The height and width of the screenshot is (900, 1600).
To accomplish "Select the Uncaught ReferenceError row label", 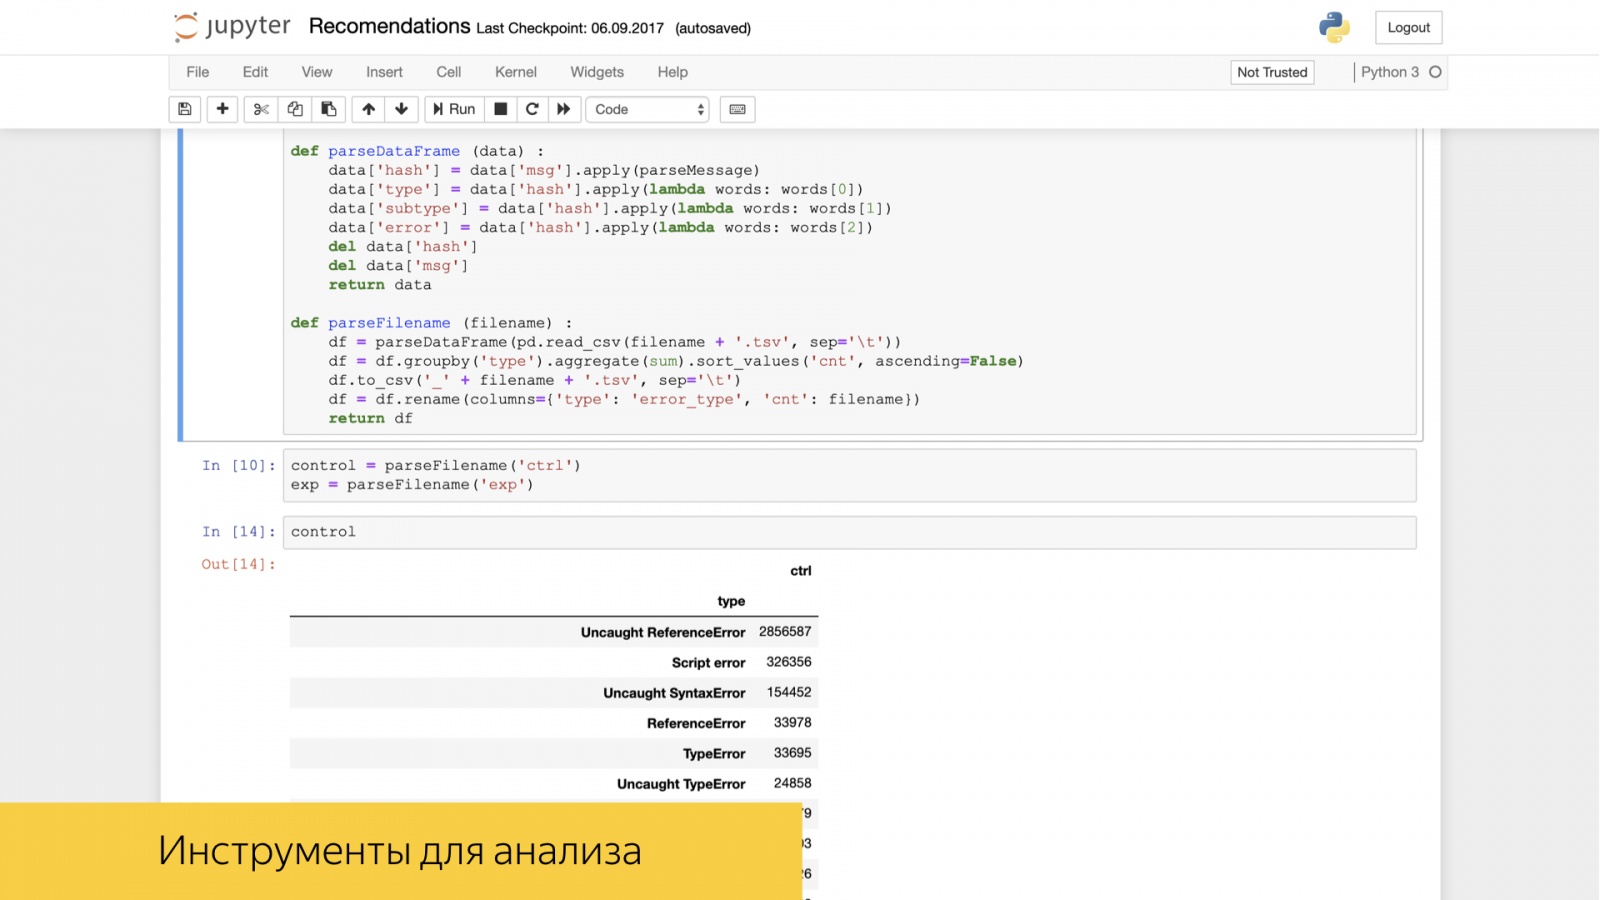I will (663, 632).
